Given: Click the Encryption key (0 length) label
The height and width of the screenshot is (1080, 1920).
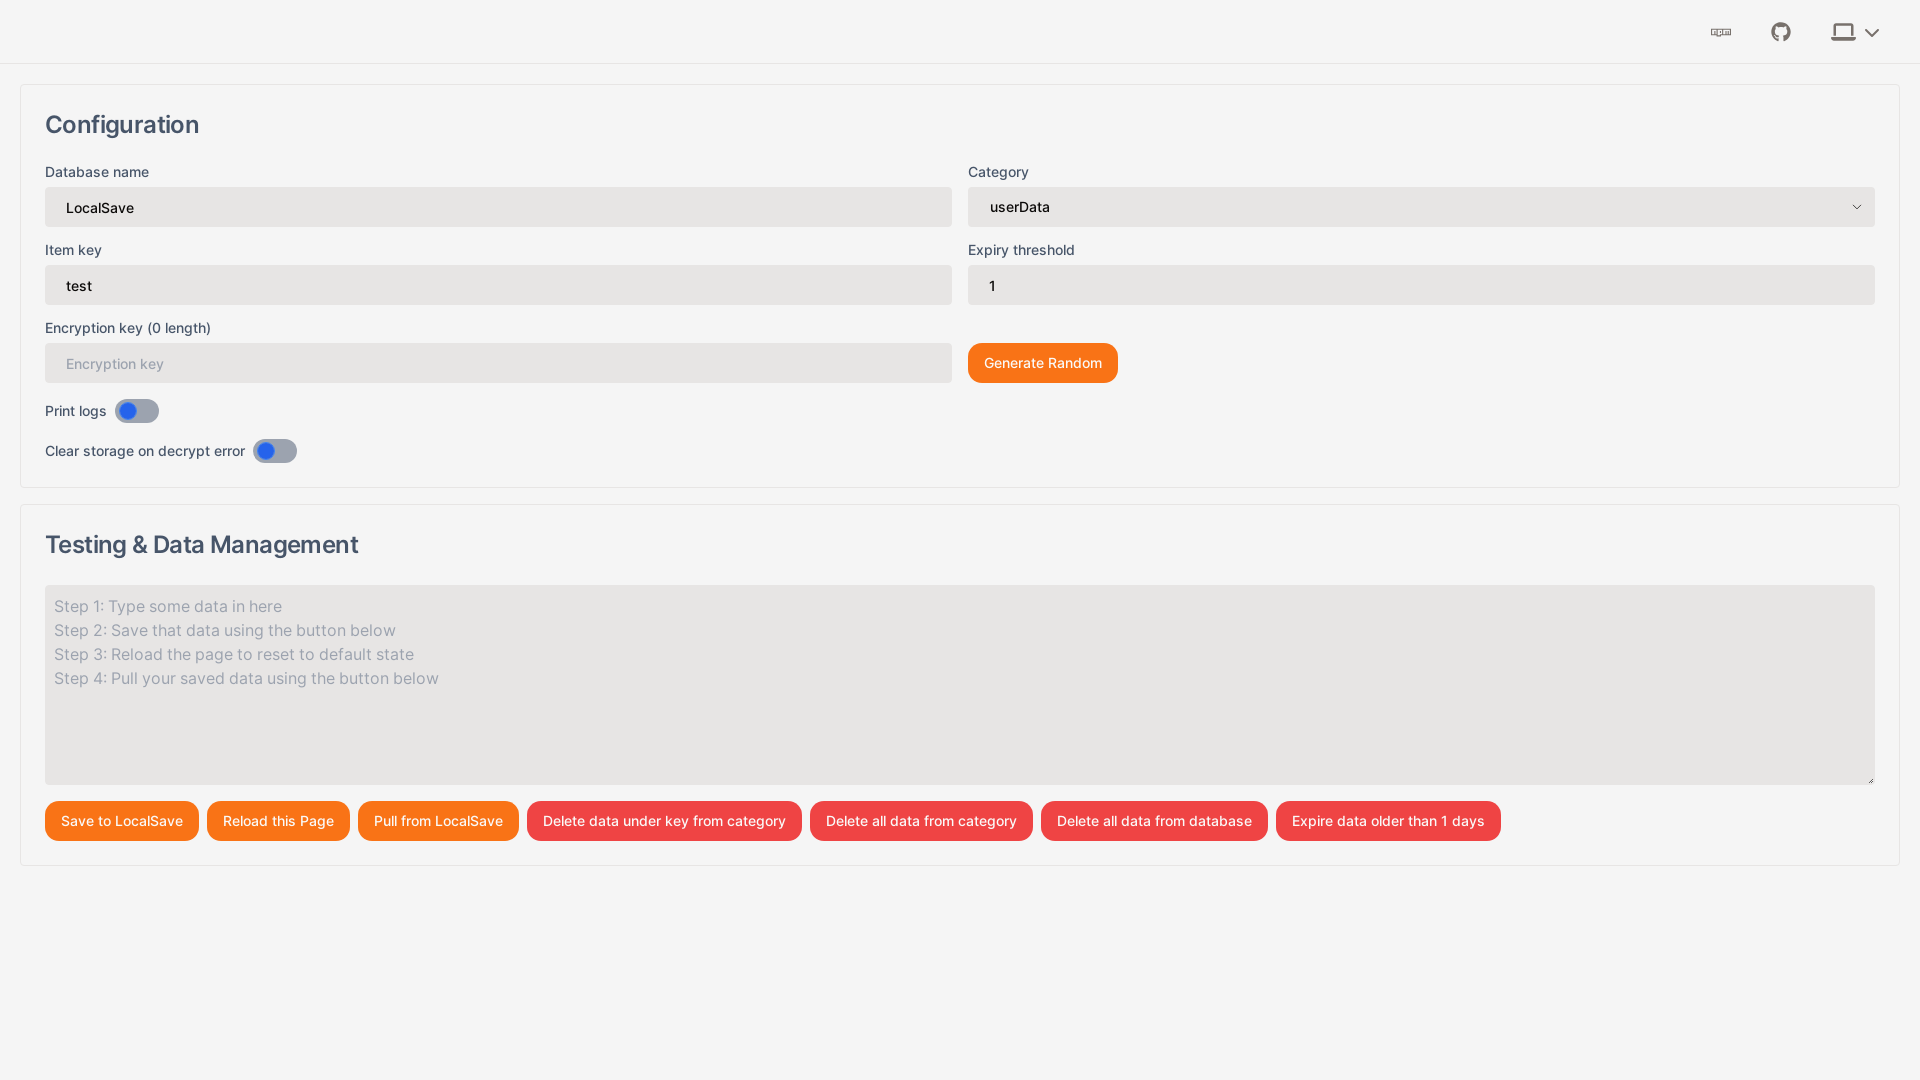Looking at the screenshot, I should [x=128, y=328].
